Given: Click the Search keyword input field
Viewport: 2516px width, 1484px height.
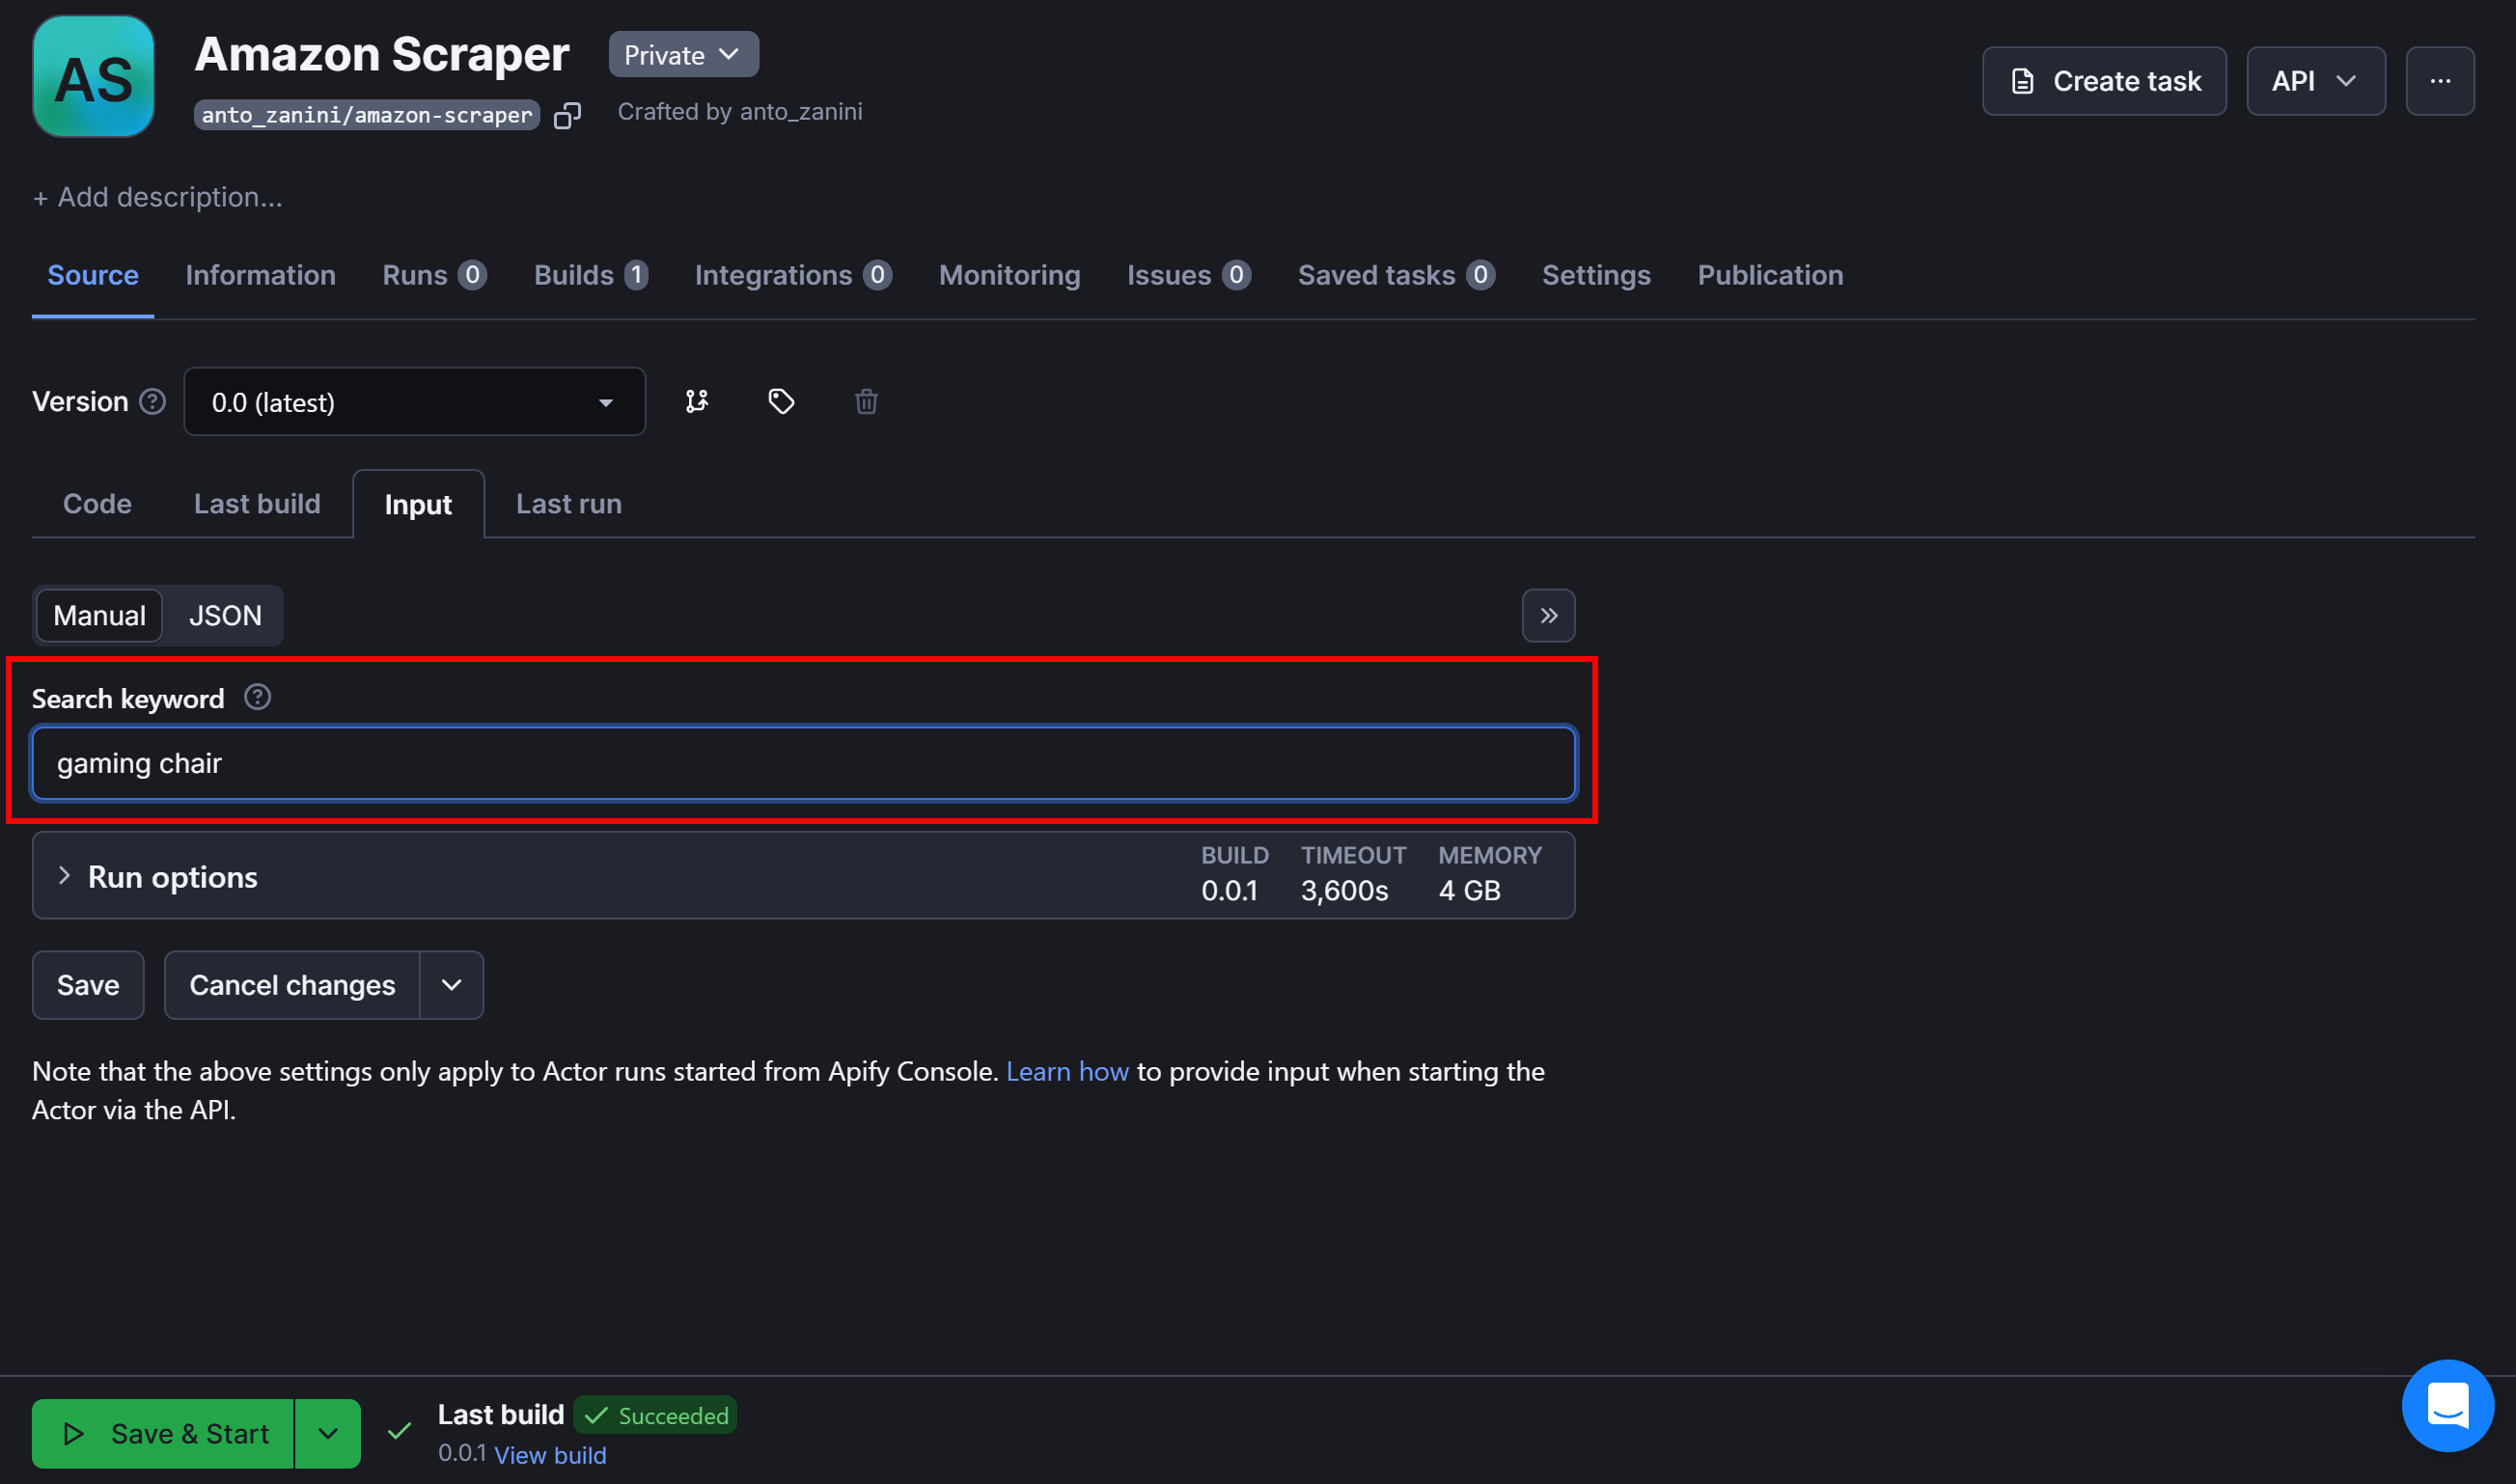Looking at the screenshot, I should 804,764.
